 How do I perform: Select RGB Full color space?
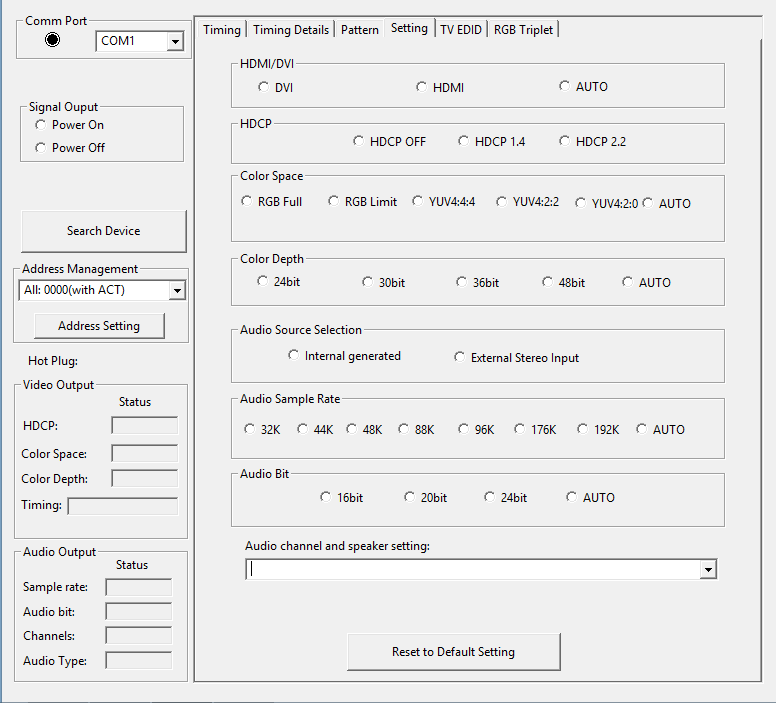247,201
